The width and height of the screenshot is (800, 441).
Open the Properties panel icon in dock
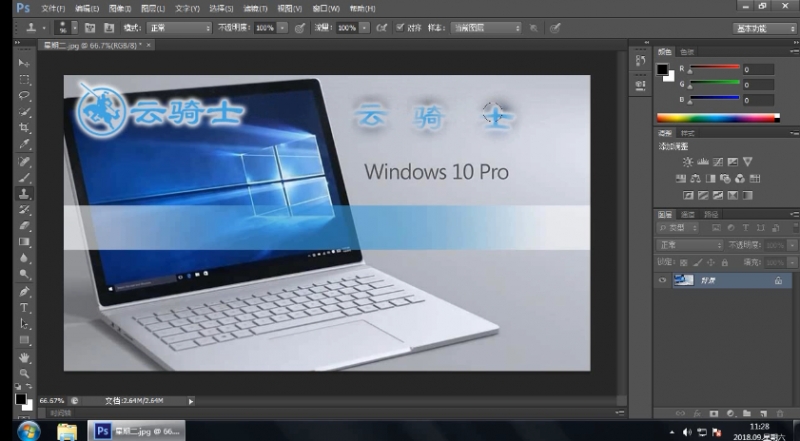pyautogui.click(x=641, y=85)
